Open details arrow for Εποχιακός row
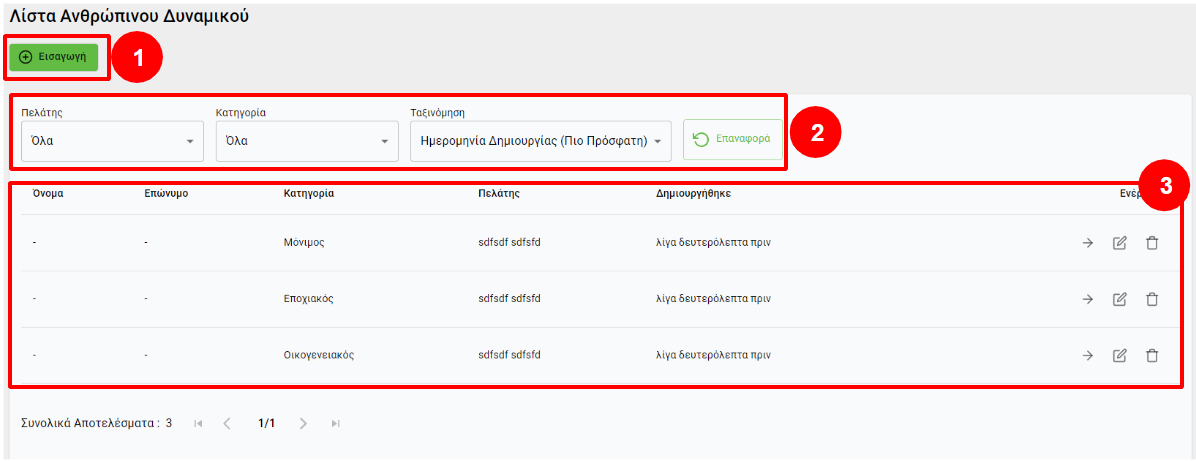The width and height of the screenshot is (1196, 461). (x=1088, y=299)
